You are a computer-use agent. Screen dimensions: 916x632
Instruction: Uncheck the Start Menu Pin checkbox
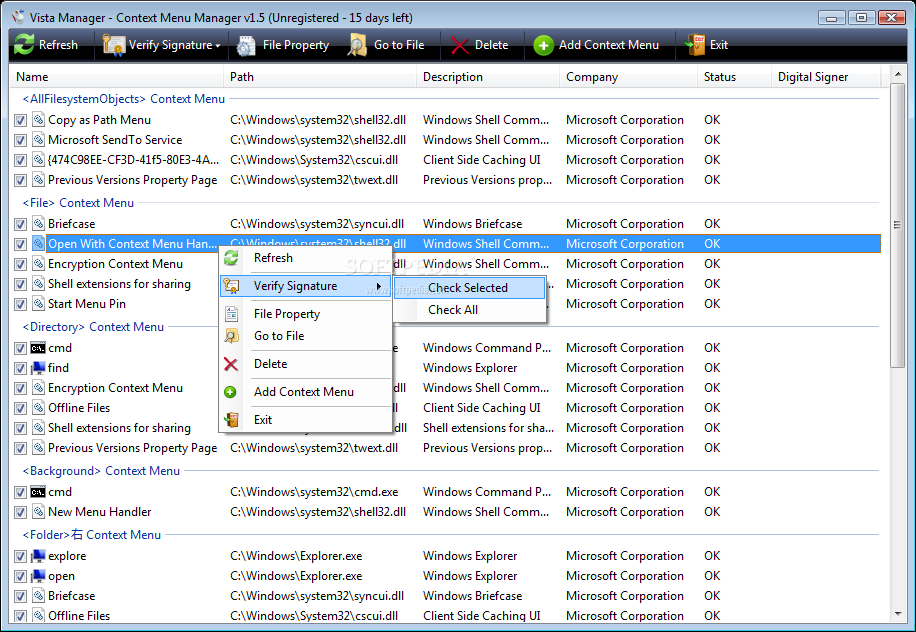click(20, 304)
